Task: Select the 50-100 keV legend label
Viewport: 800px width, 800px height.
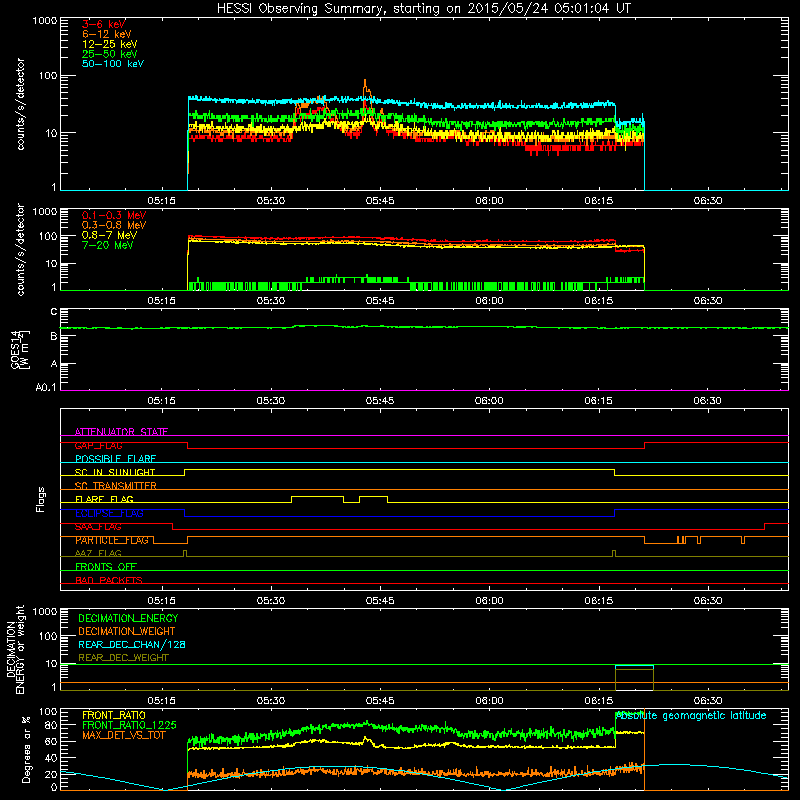Action: pos(113,64)
